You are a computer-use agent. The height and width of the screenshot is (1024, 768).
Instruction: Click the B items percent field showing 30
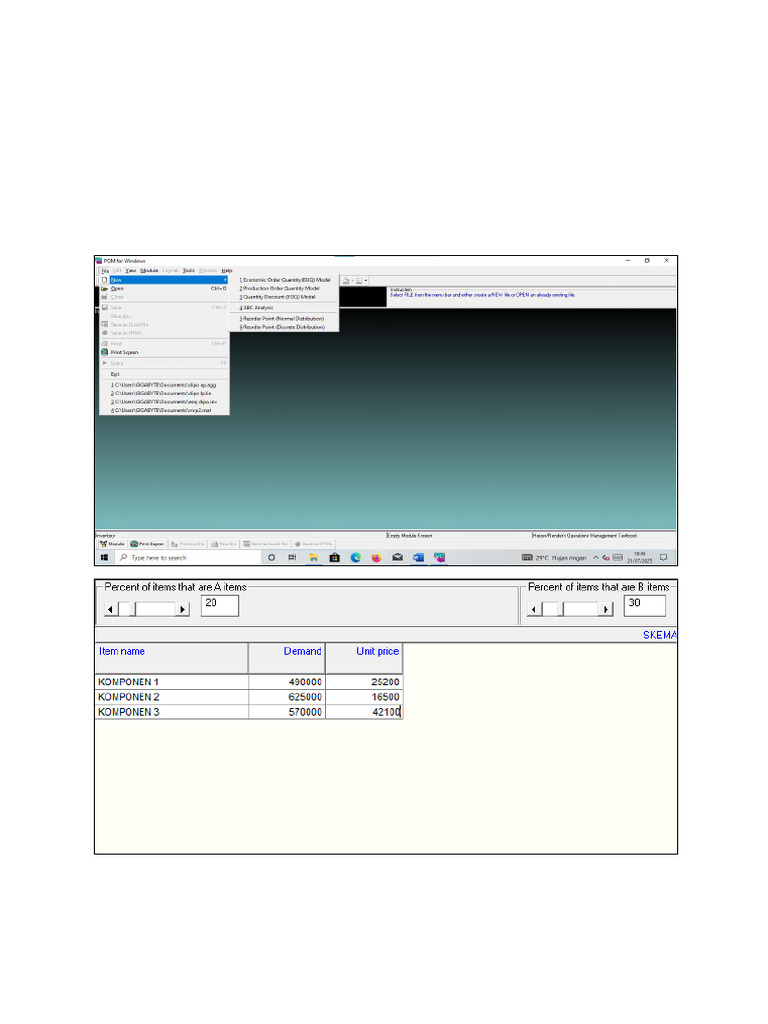pos(645,605)
